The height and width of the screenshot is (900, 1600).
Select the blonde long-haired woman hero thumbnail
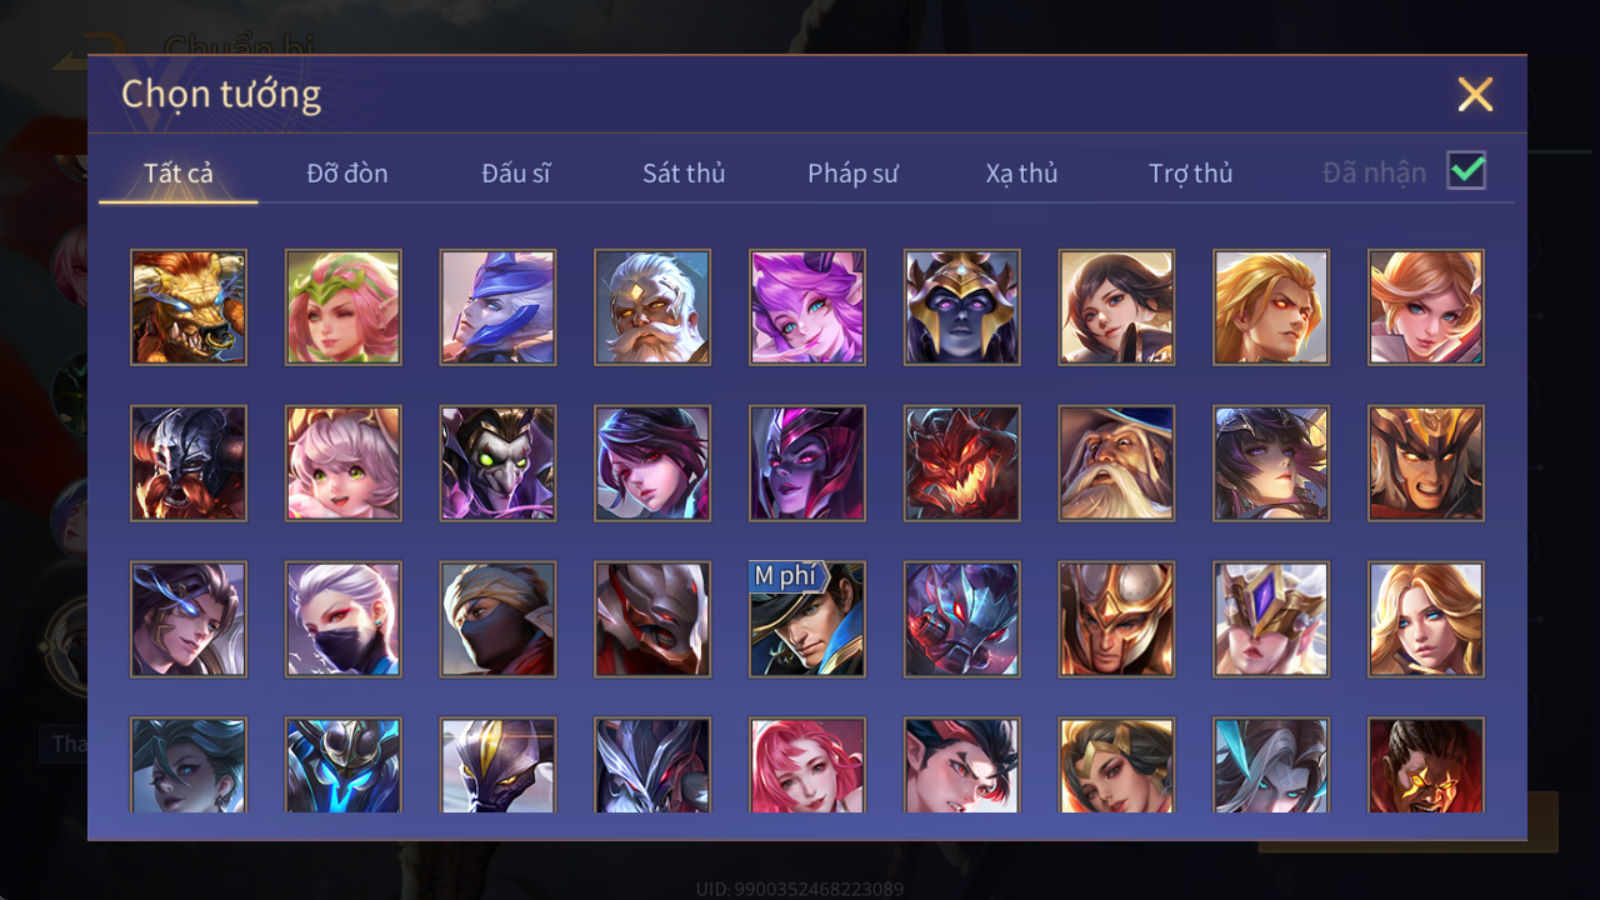pyautogui.click(x=1425, y=619)
